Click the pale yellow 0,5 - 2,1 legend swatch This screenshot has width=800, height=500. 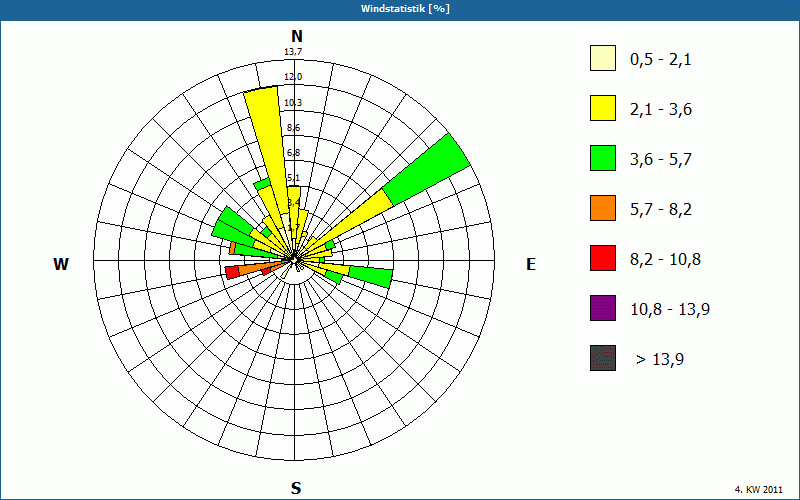coord(603,58)
